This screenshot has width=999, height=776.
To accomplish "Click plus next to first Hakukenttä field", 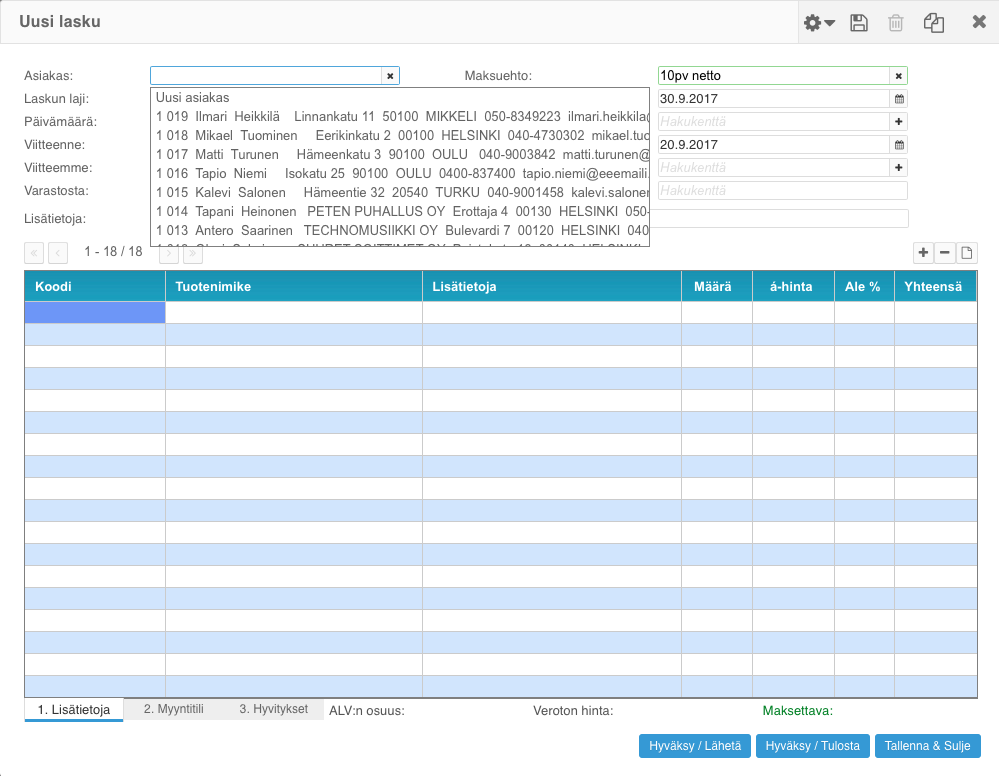I will [899, 122].
